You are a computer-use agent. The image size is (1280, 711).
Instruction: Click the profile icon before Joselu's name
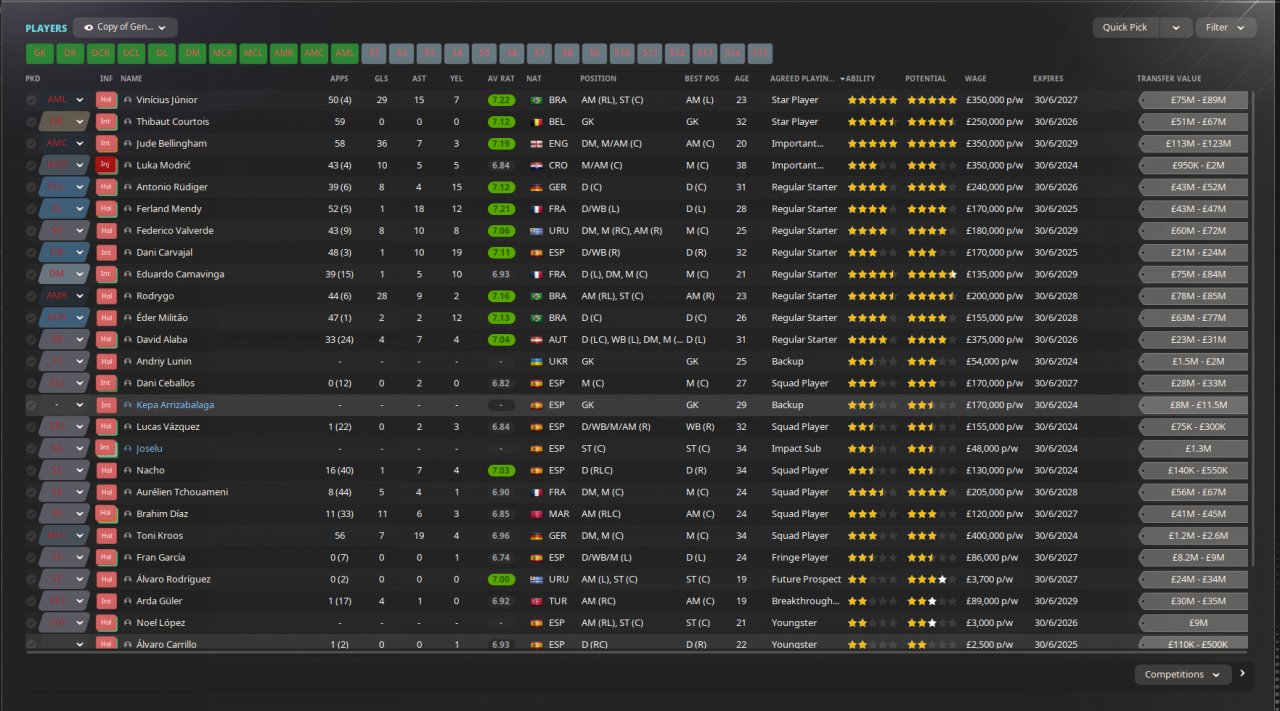128,449
